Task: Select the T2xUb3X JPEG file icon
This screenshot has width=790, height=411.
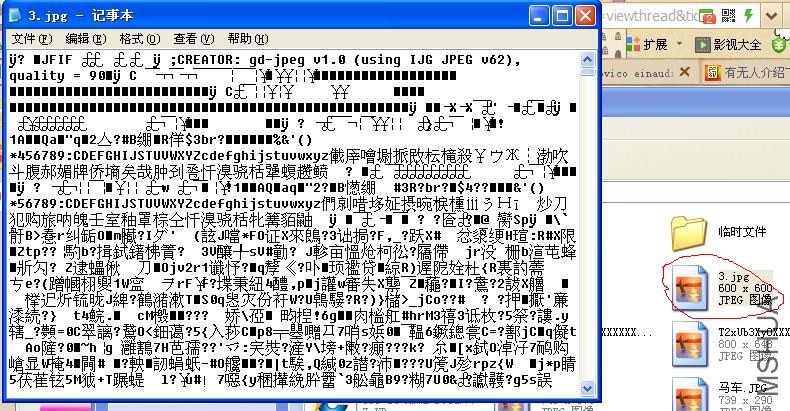Action: point(690,343)
